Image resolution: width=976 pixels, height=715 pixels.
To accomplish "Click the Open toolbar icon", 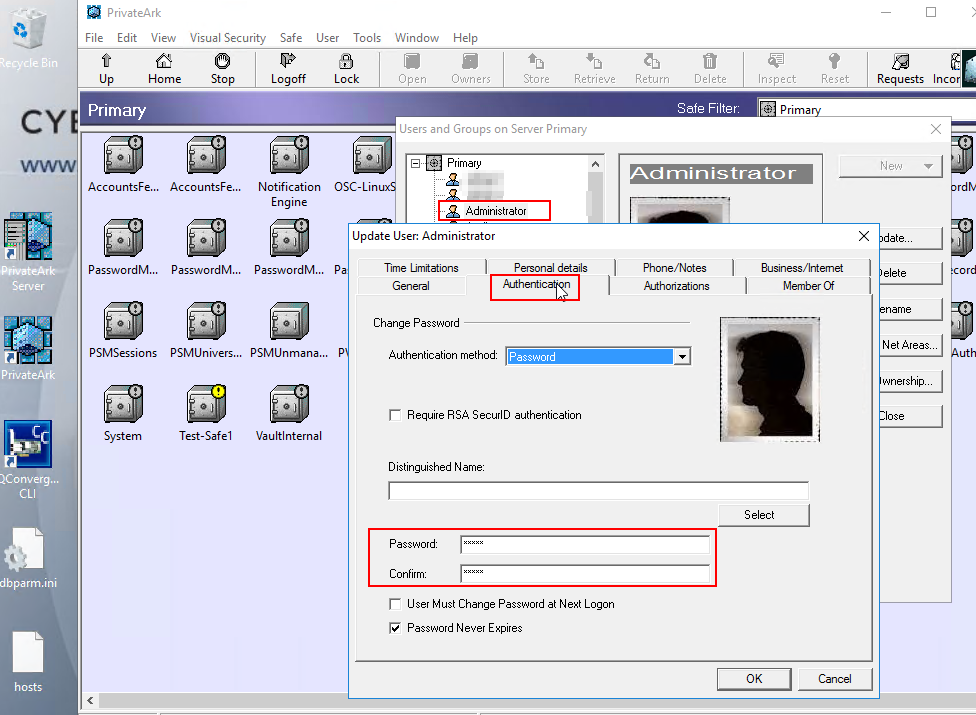I will [412, 69].
